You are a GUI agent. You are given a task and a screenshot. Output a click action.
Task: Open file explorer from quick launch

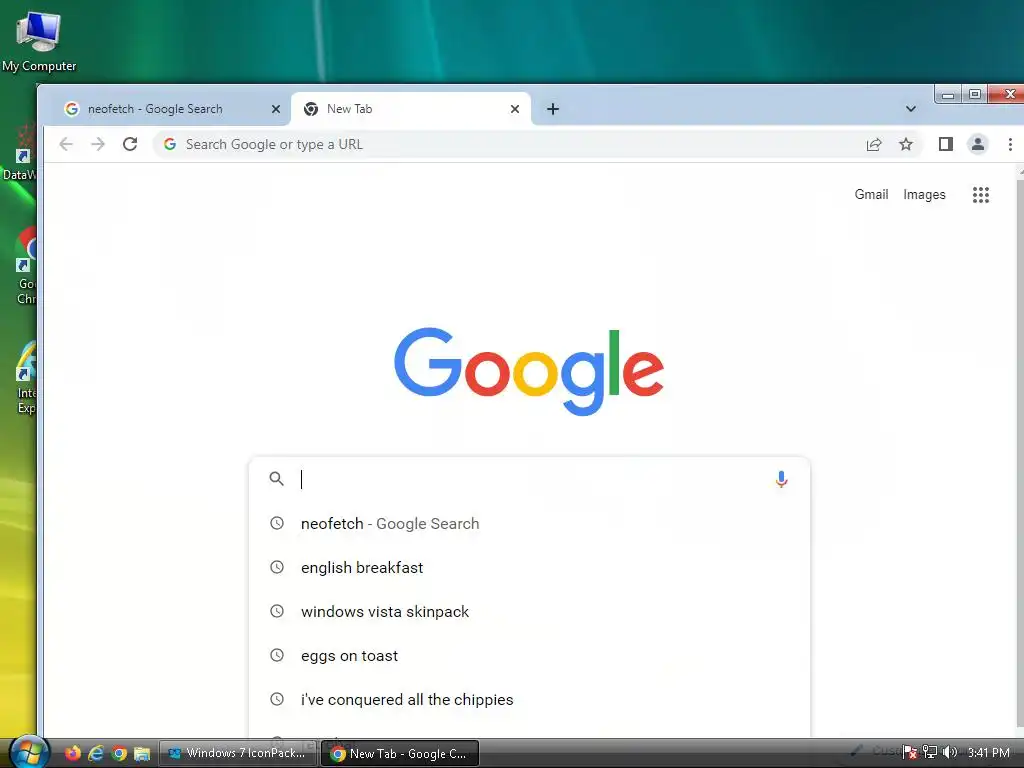[142, 754]
